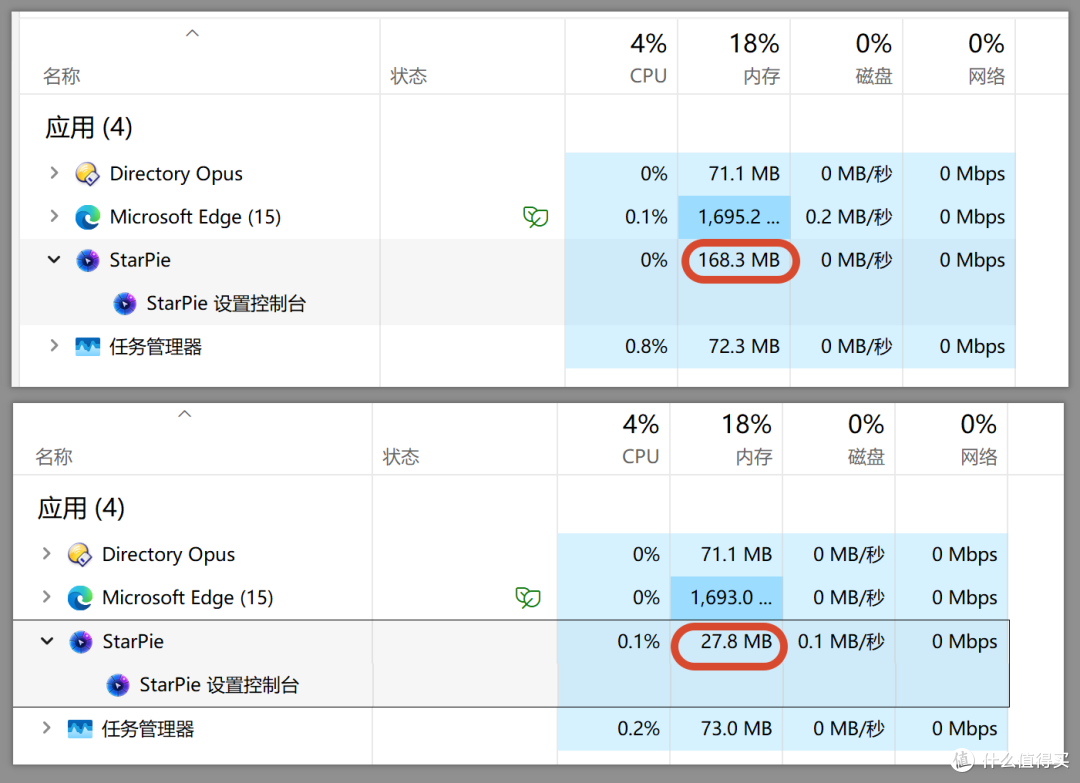The image size is (1080, 783).
Task: Click the StarPie icon in top task list
Action: [x=87, y=260]
